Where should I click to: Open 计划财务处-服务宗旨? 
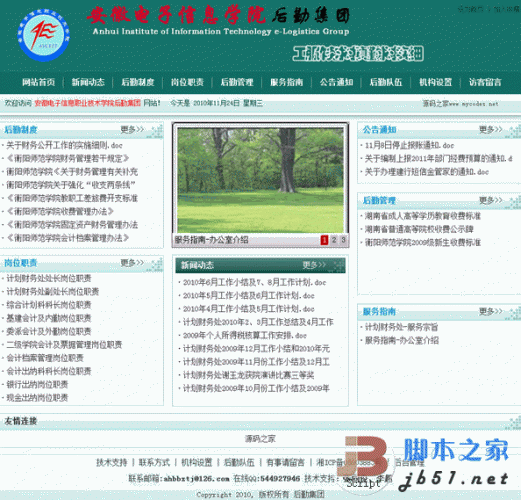click(401, 327)
